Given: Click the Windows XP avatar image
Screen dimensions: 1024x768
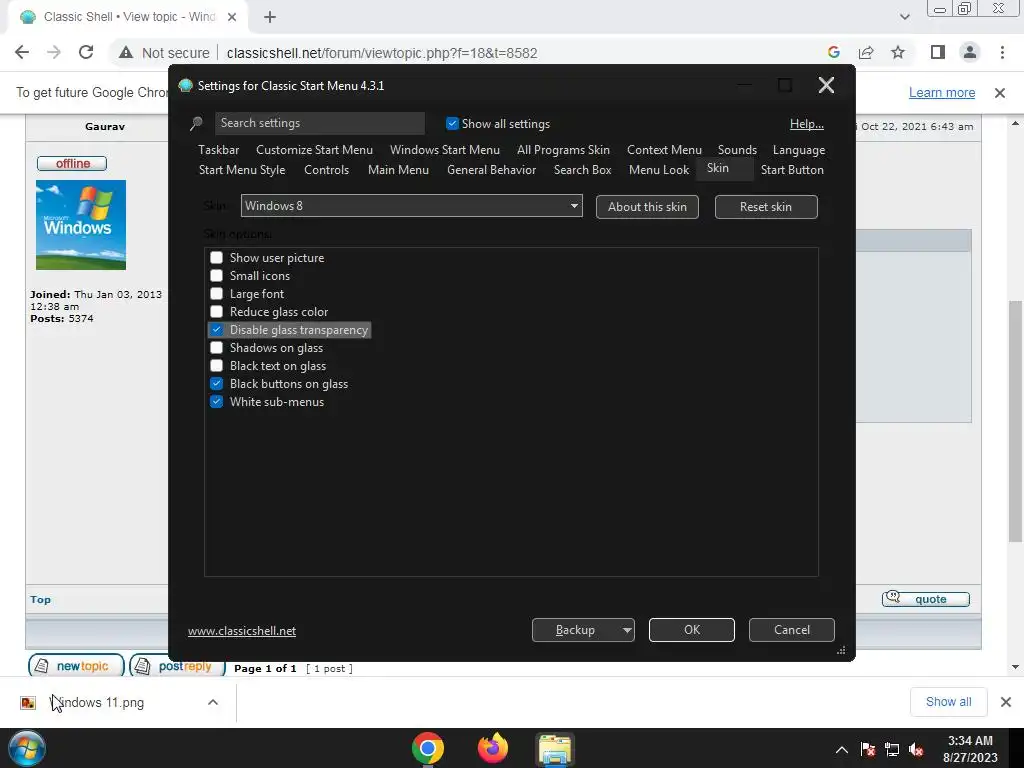Looking at the screenshot, I should click(81, 225).
